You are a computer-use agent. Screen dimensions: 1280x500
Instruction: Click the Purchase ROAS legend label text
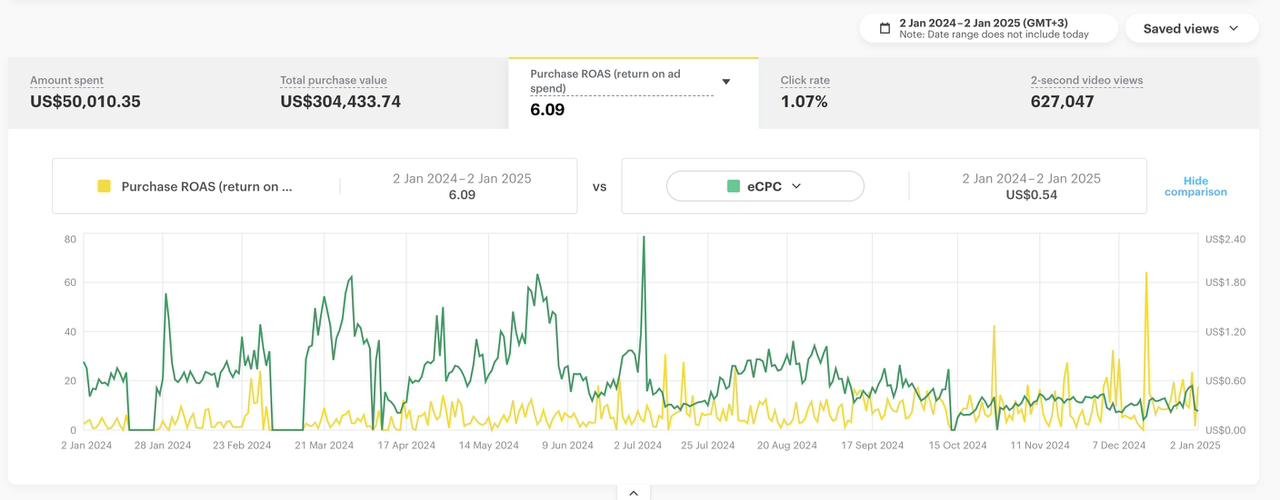(x=207, y=186)
